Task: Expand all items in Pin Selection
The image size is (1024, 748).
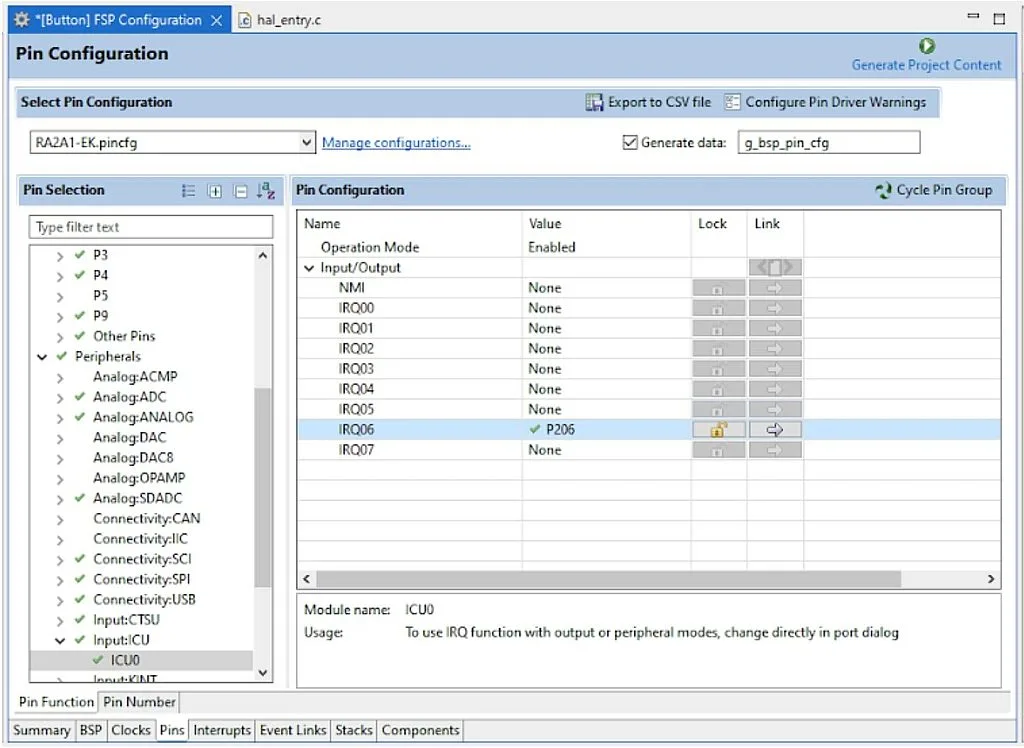Action: [x=214, y=191]
